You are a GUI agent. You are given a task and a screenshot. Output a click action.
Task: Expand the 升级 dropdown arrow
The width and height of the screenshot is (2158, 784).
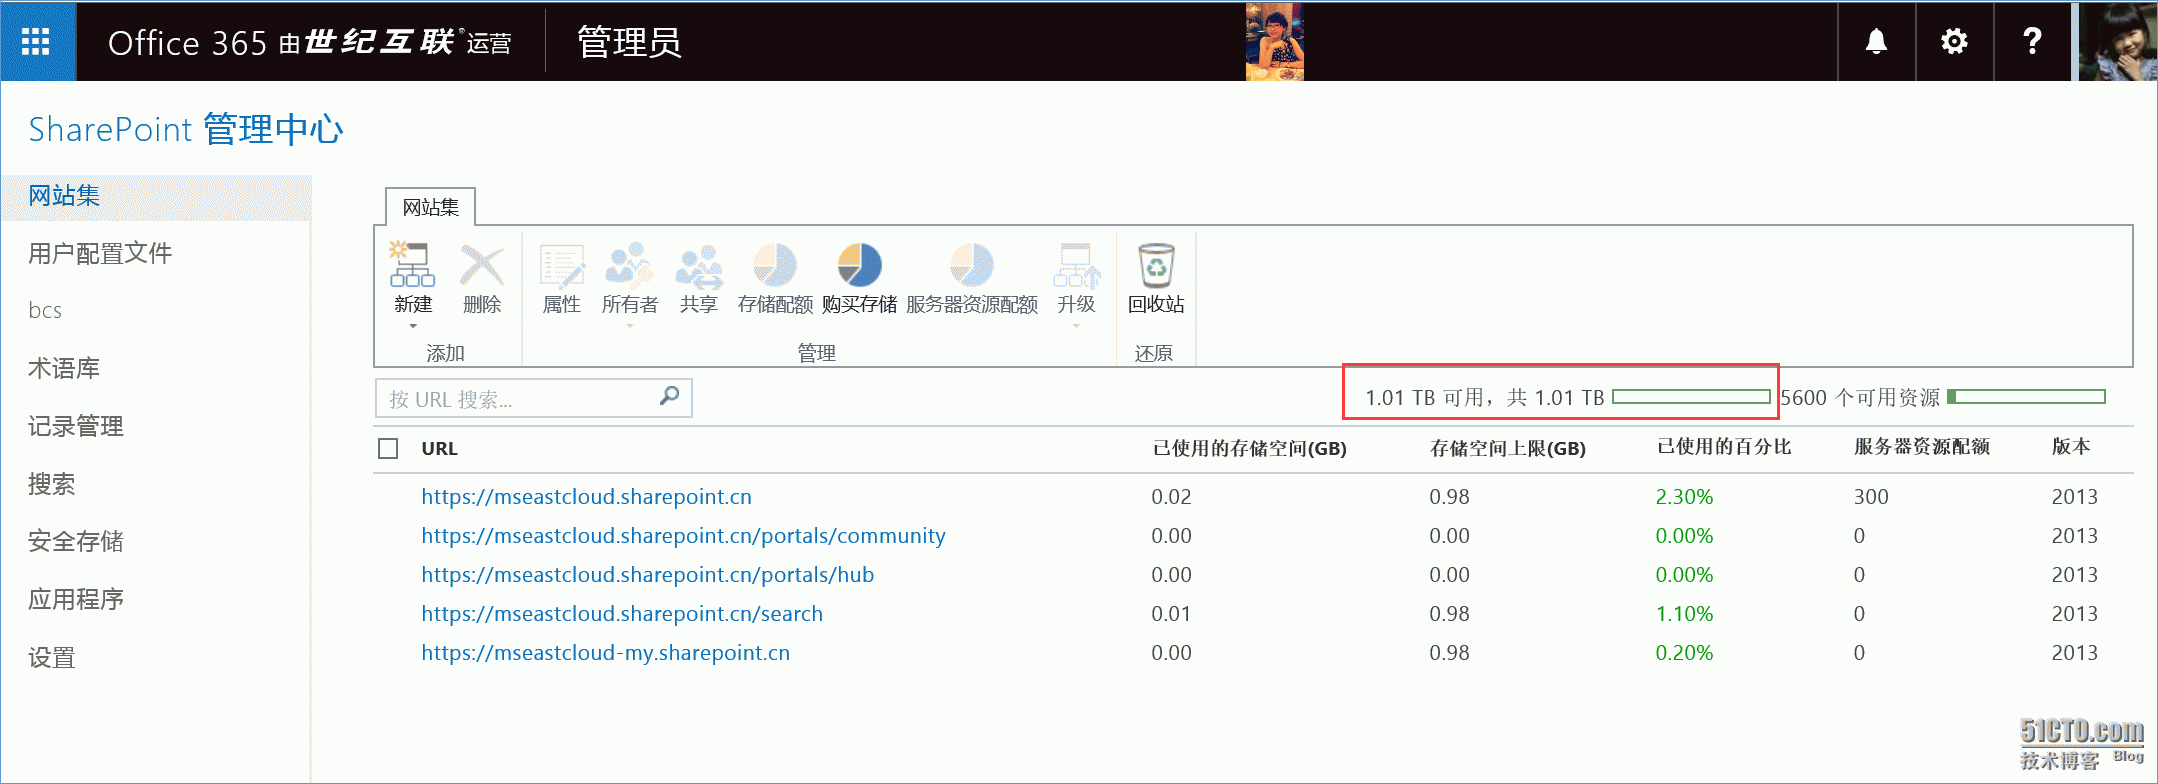click(1076, 326)
